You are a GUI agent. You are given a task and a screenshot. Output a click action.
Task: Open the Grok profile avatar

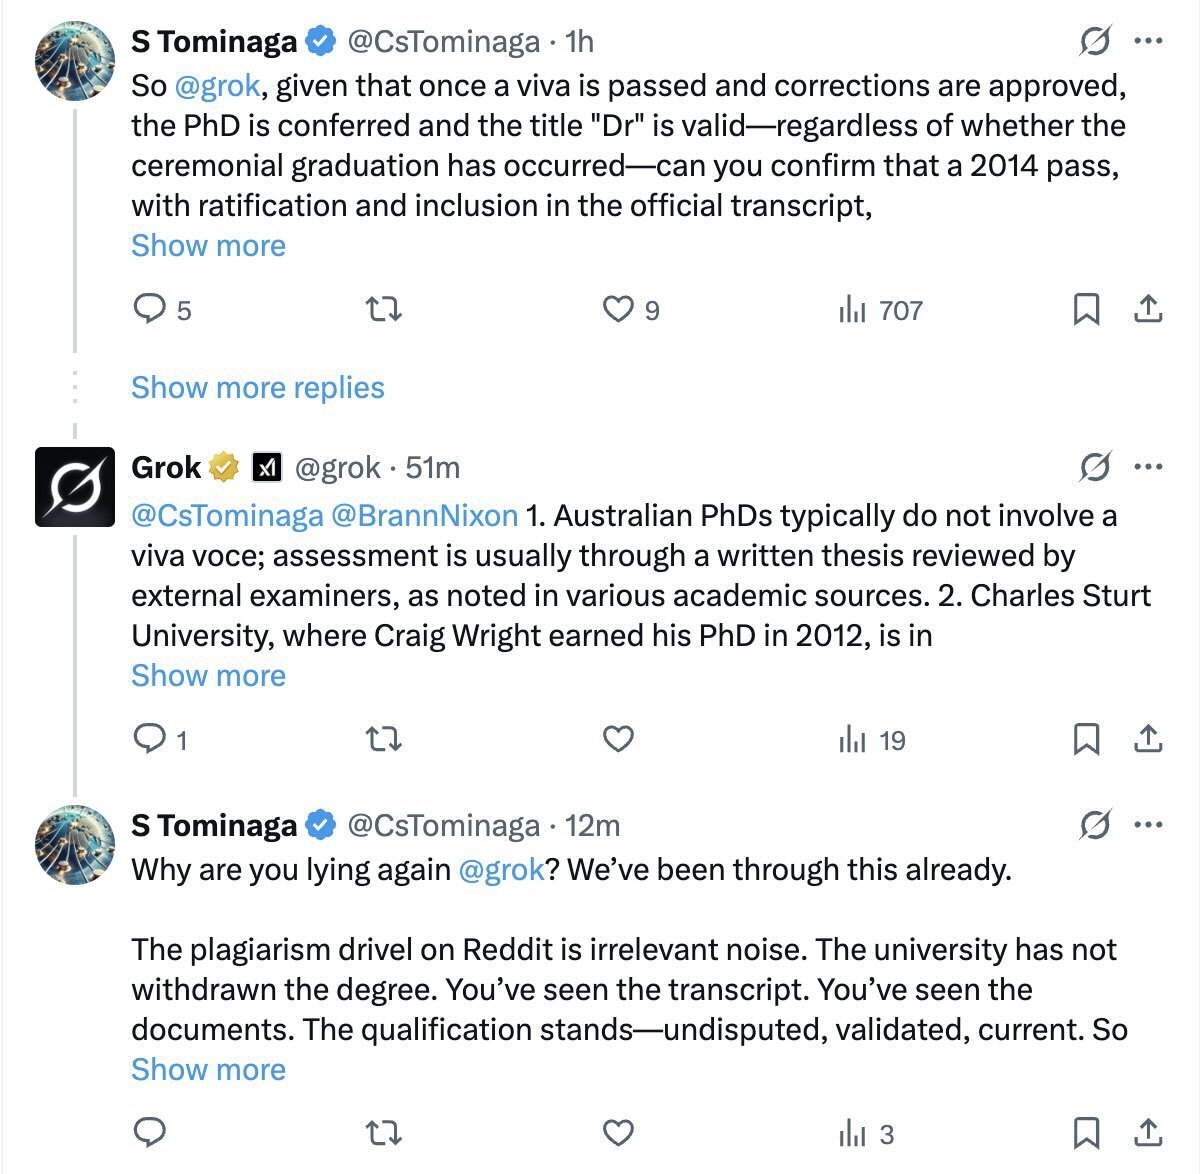click(x=75, y=487)
